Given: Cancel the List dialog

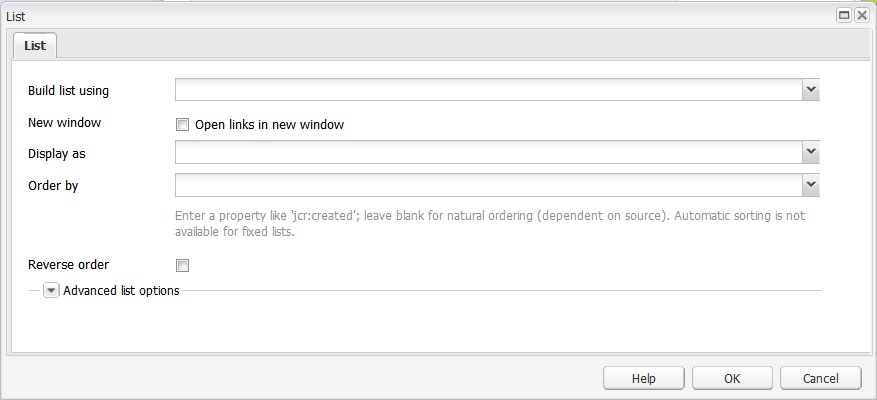Looking at the screenshot, I should click(x=820, y=378).
